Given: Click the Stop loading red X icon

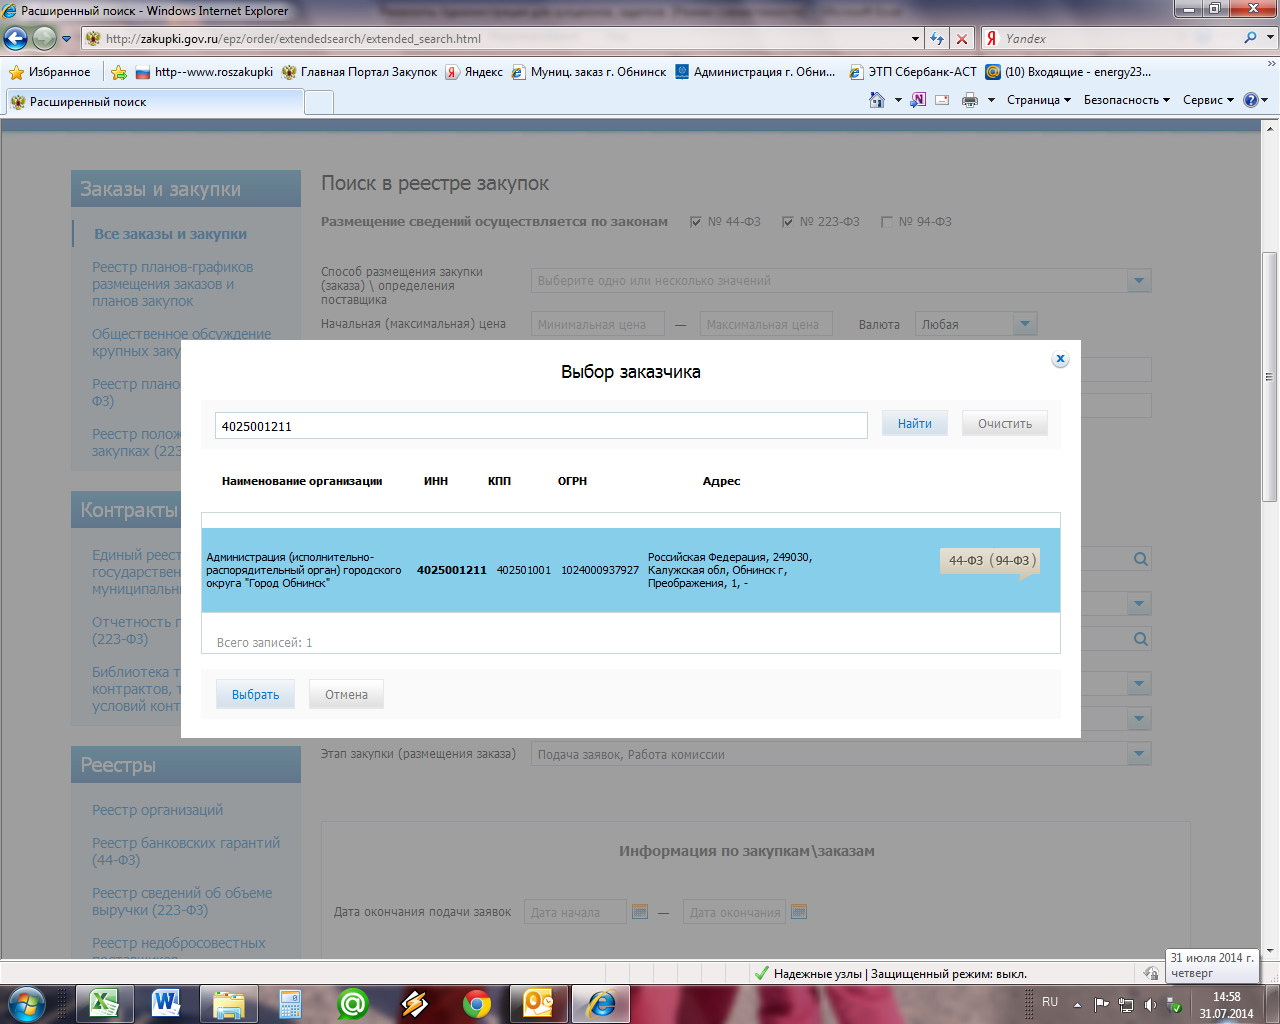Looking at the screenshot, I should click(x=962, y=39).
